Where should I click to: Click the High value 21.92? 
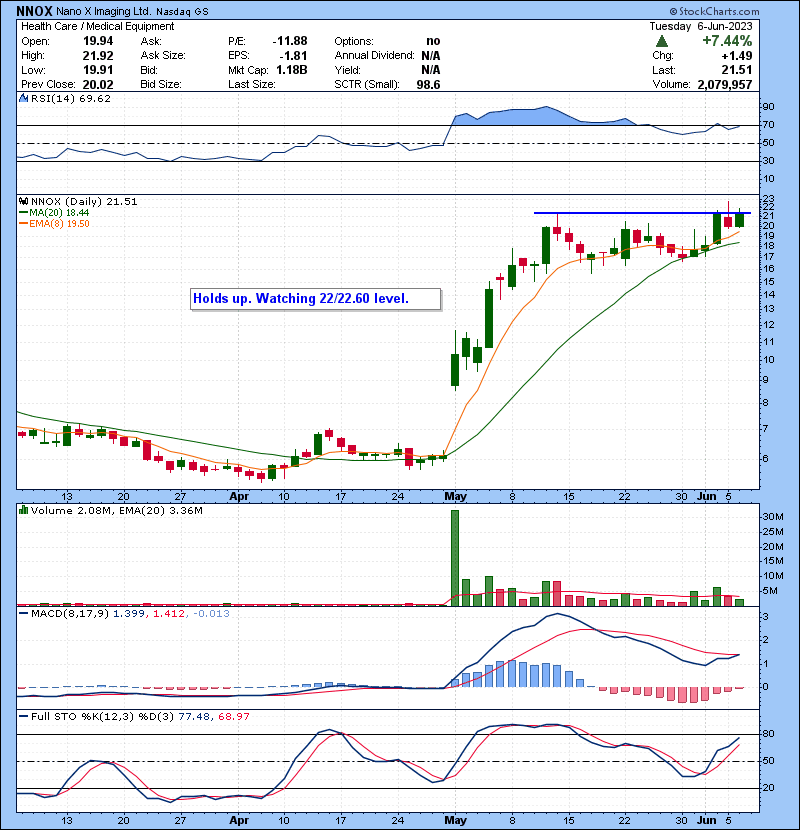tap(98, 55)
